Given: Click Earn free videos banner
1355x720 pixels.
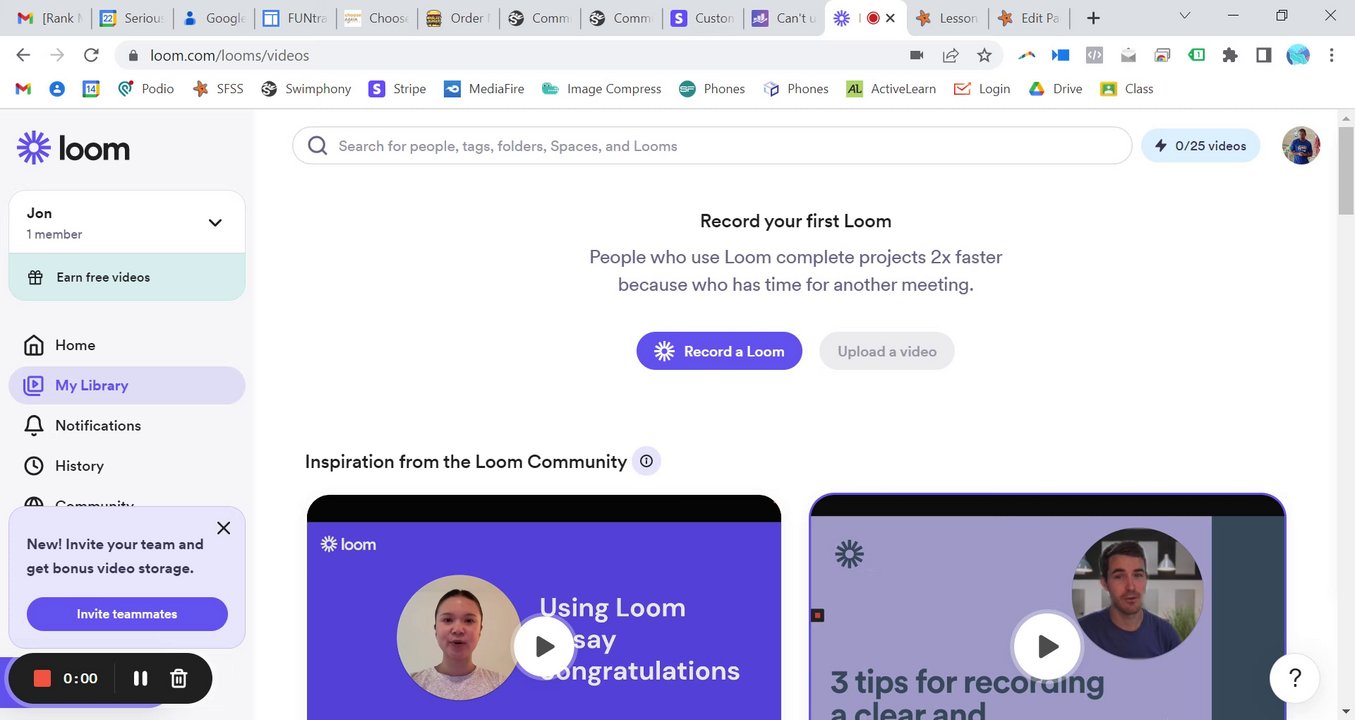Looking at the screenshot, I should click(127, 277).
